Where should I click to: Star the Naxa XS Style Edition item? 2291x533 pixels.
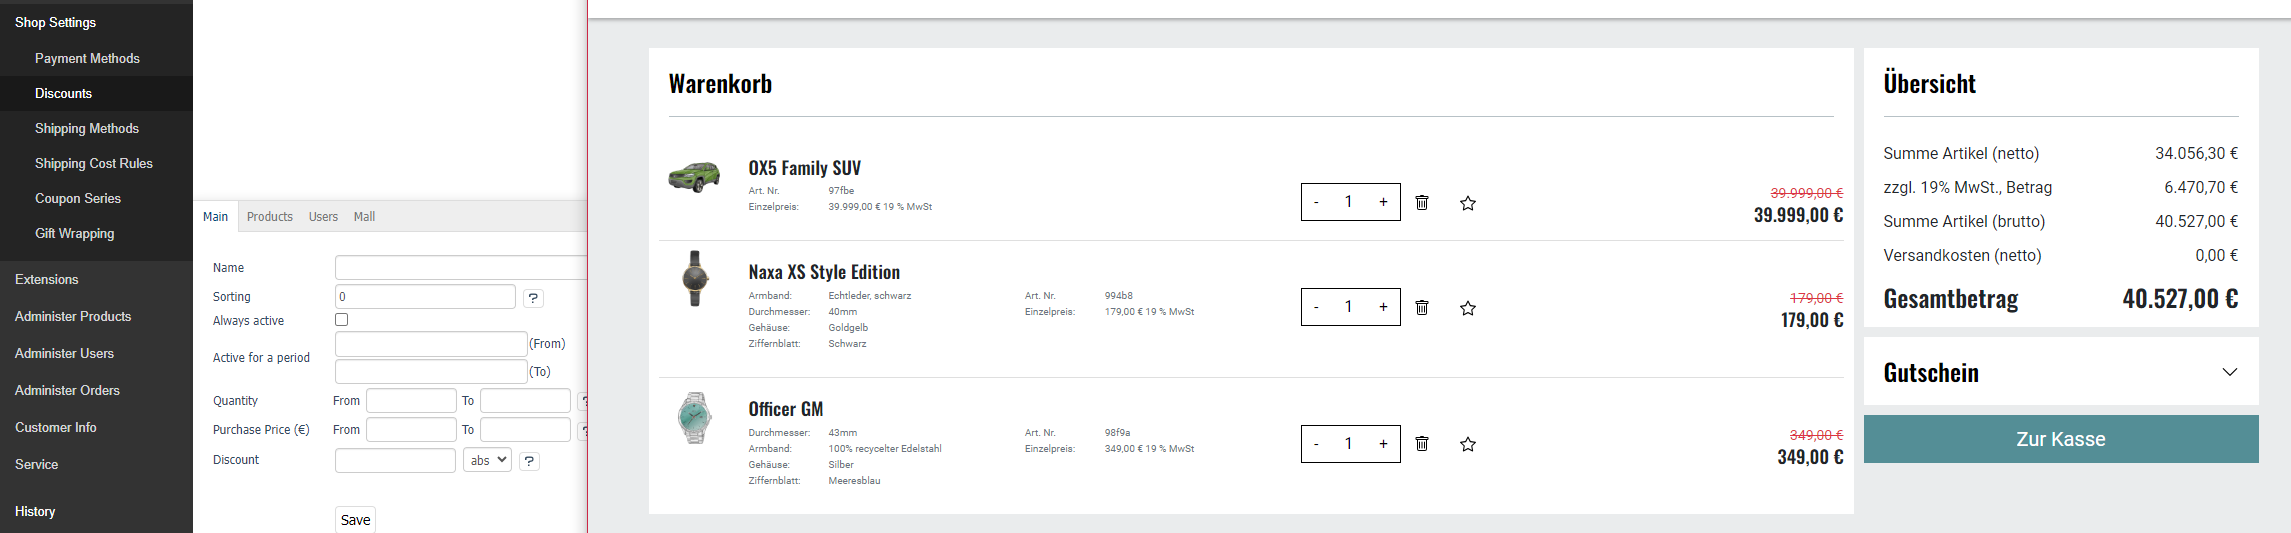pyautogui.click(x=1468, y=309)
